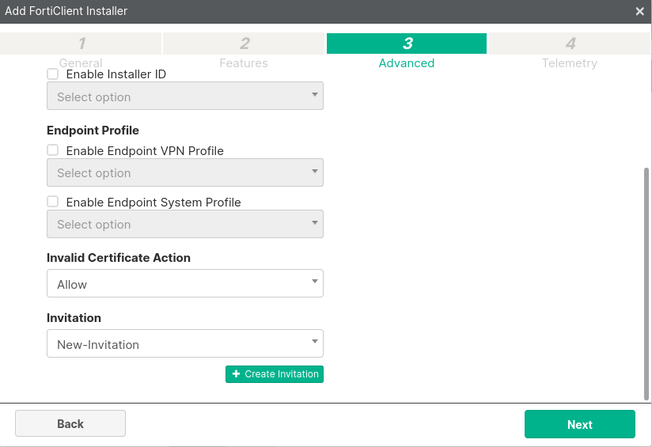This screenshot has height=447, width=652.
Task: Tick Enable Endpoint VPN Profile checkbox
Action: click(53, 150)
